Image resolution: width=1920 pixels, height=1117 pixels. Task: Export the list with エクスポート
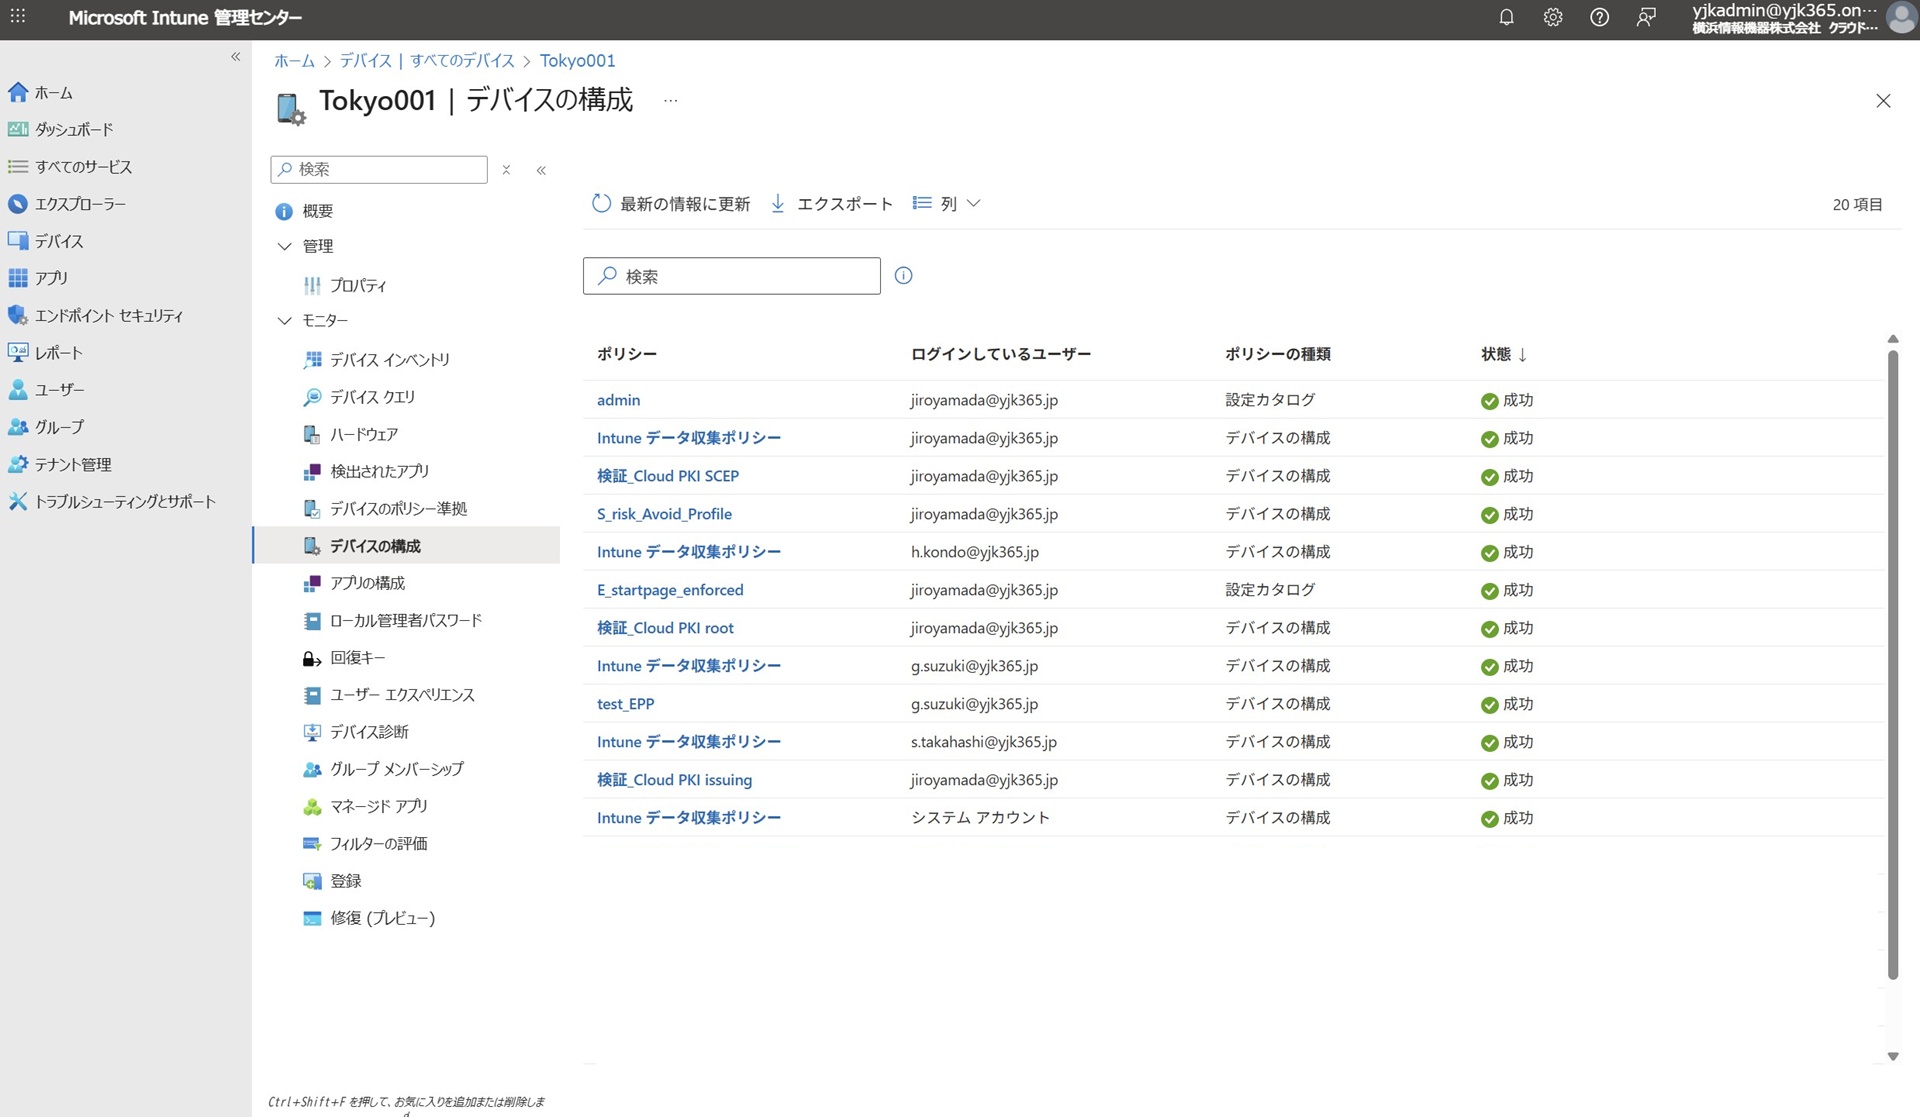point(831,204)
